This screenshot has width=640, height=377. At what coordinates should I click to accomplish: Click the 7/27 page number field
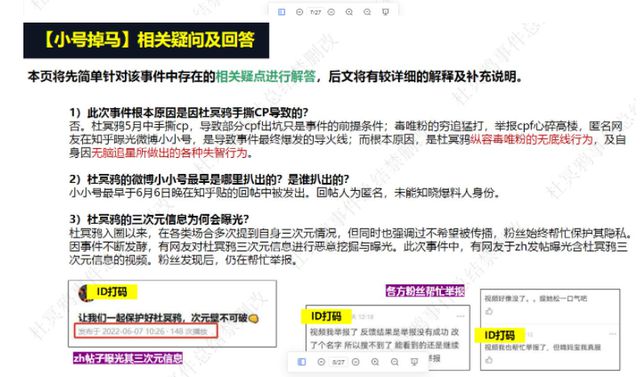315,12
